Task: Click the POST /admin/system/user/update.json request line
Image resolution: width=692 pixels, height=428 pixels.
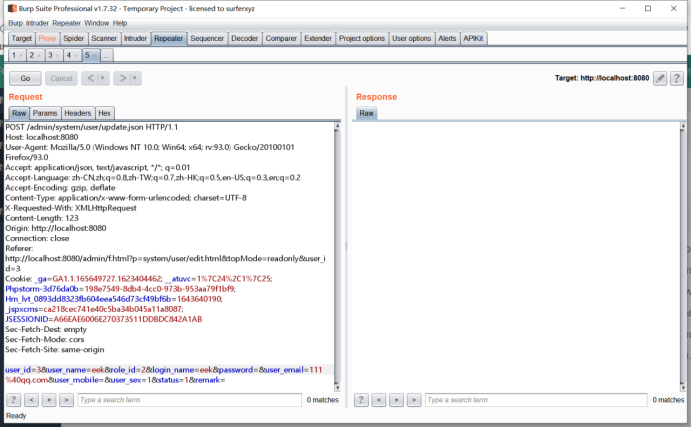Action: point(92,127)
